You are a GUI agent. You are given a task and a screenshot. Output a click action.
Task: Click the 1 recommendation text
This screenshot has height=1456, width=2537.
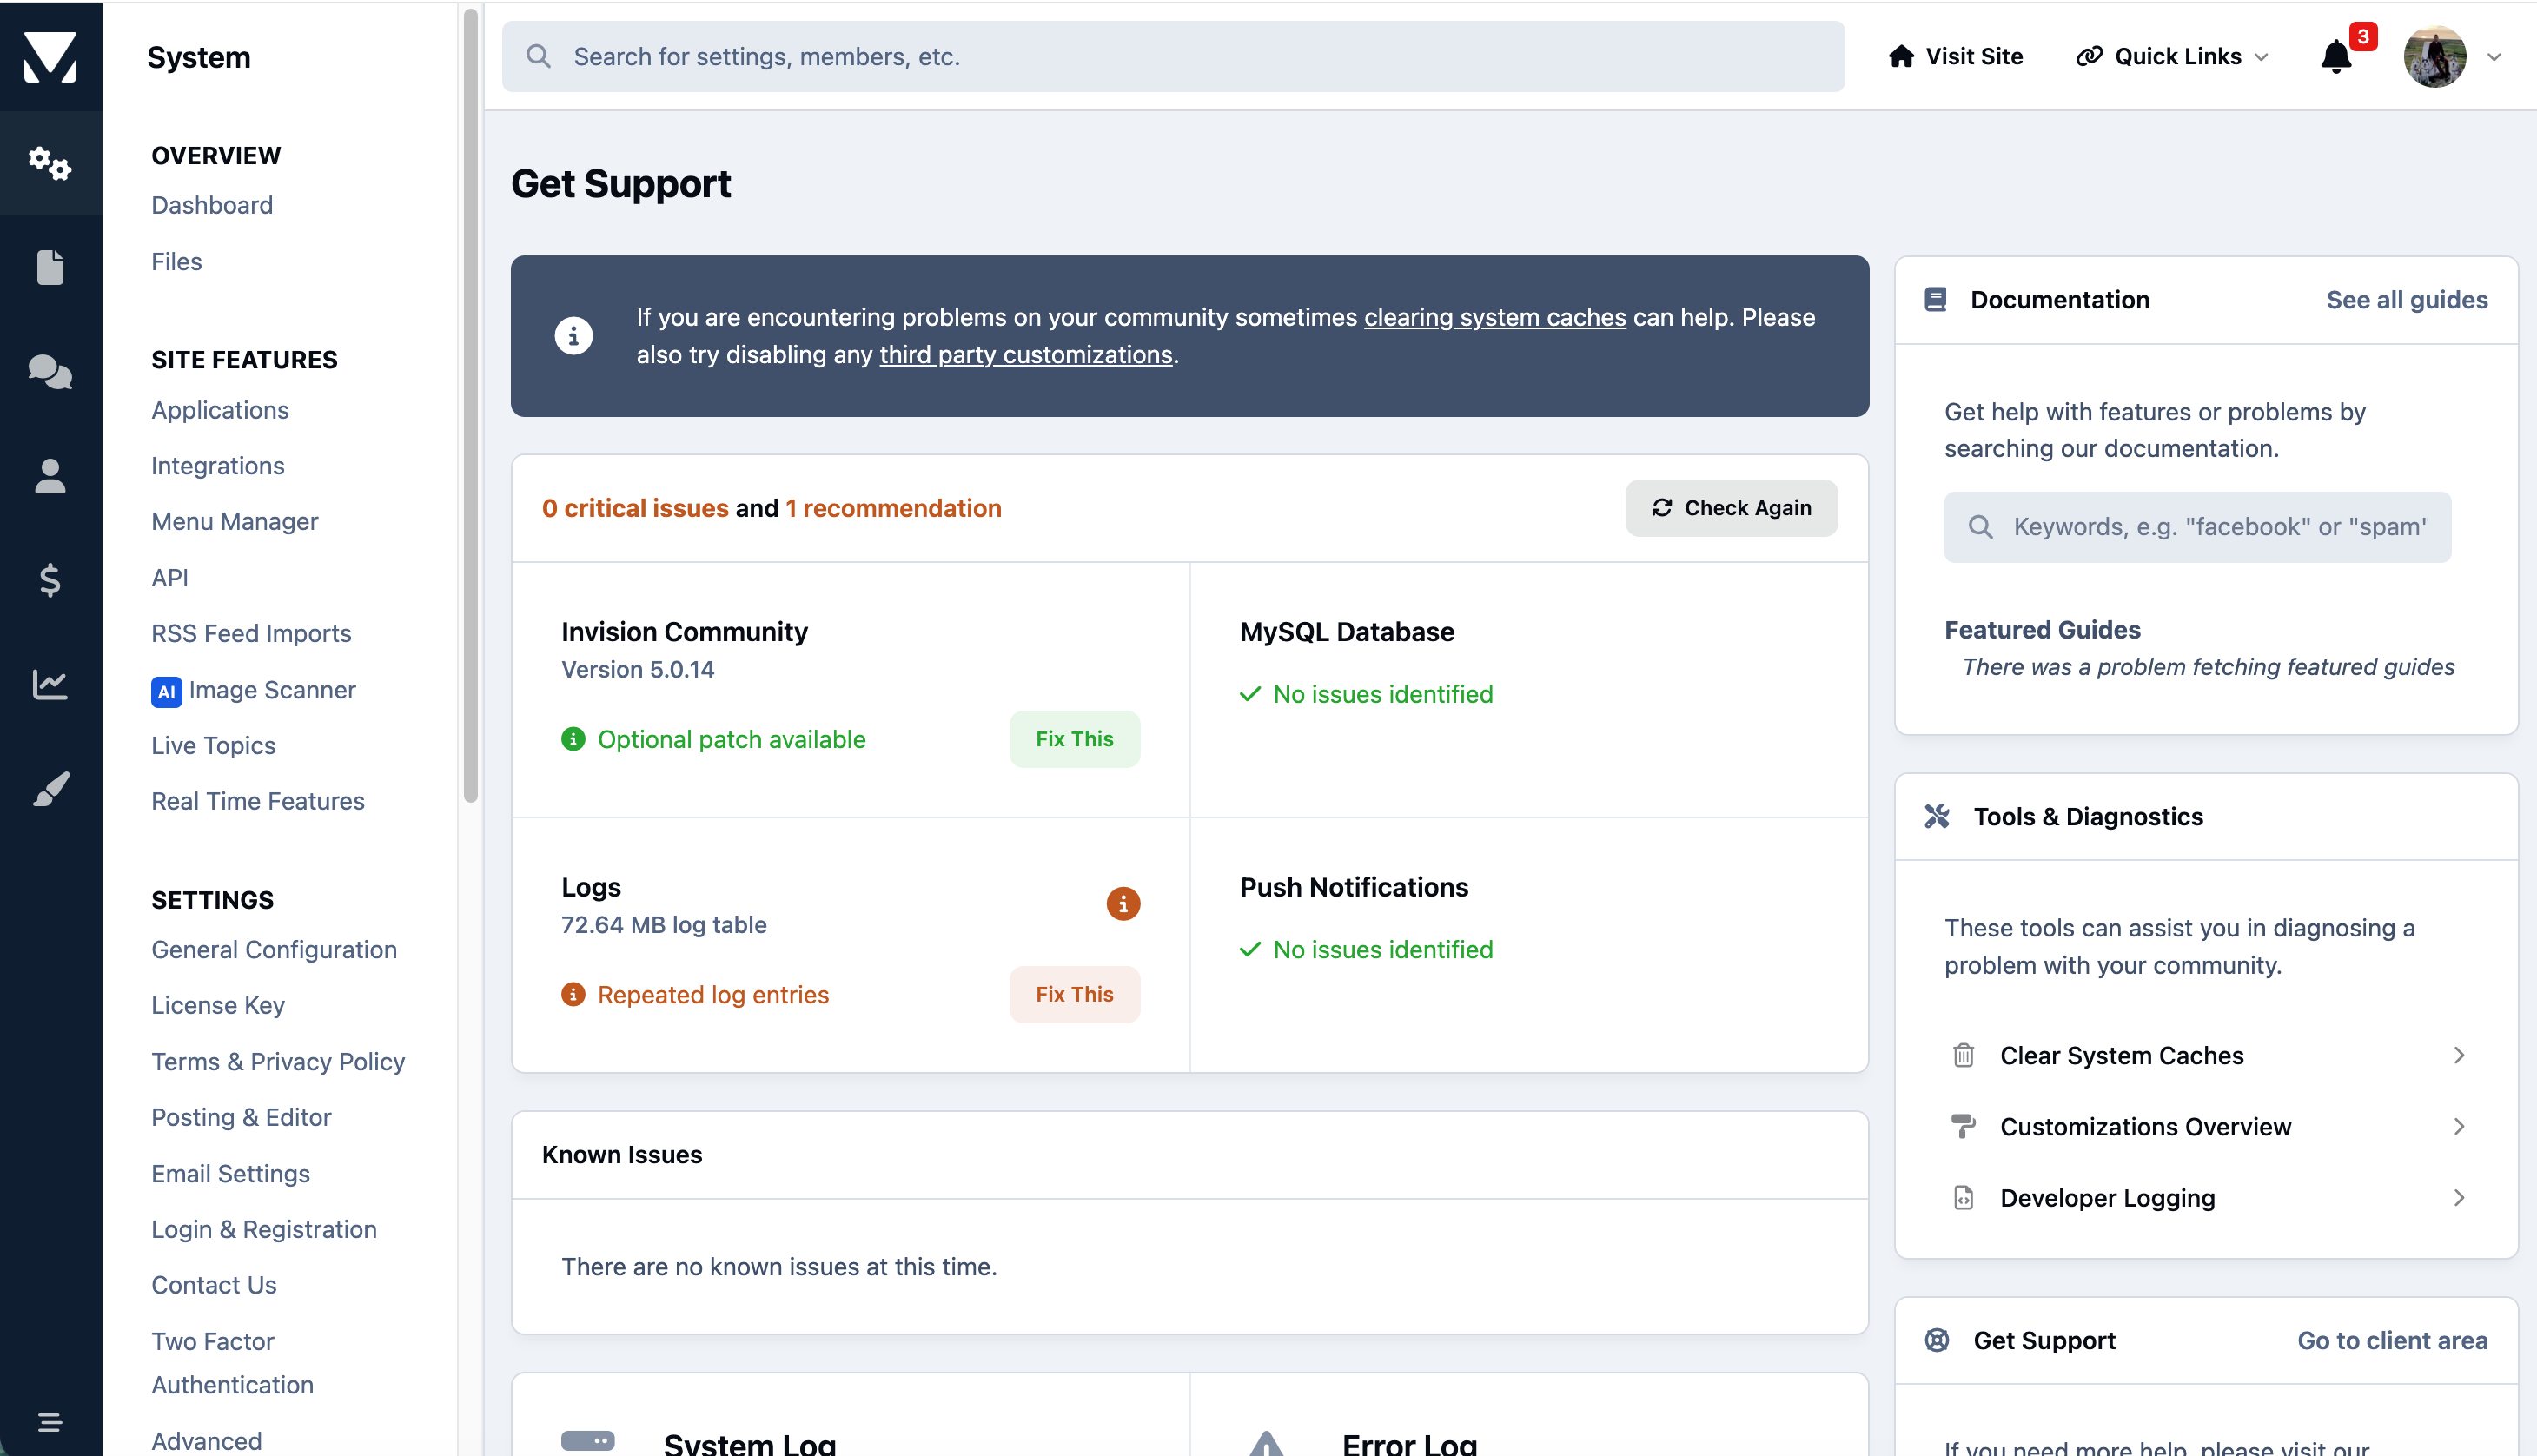point(893,508)
